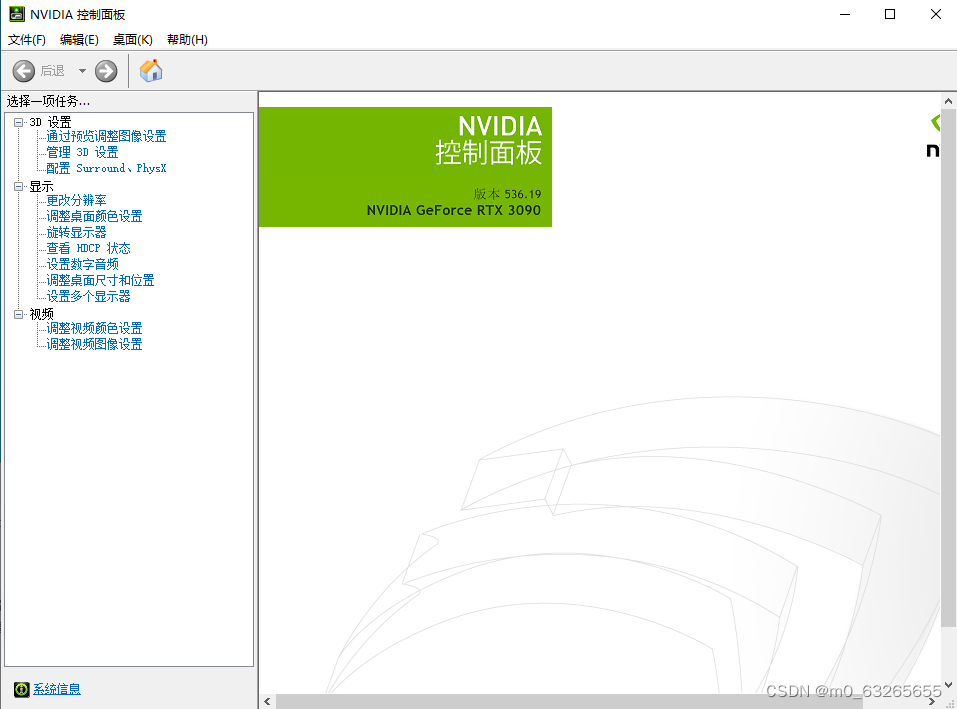The image size is (957, 709).
Task: Go to the home page icon
Action: click(151, 71)
